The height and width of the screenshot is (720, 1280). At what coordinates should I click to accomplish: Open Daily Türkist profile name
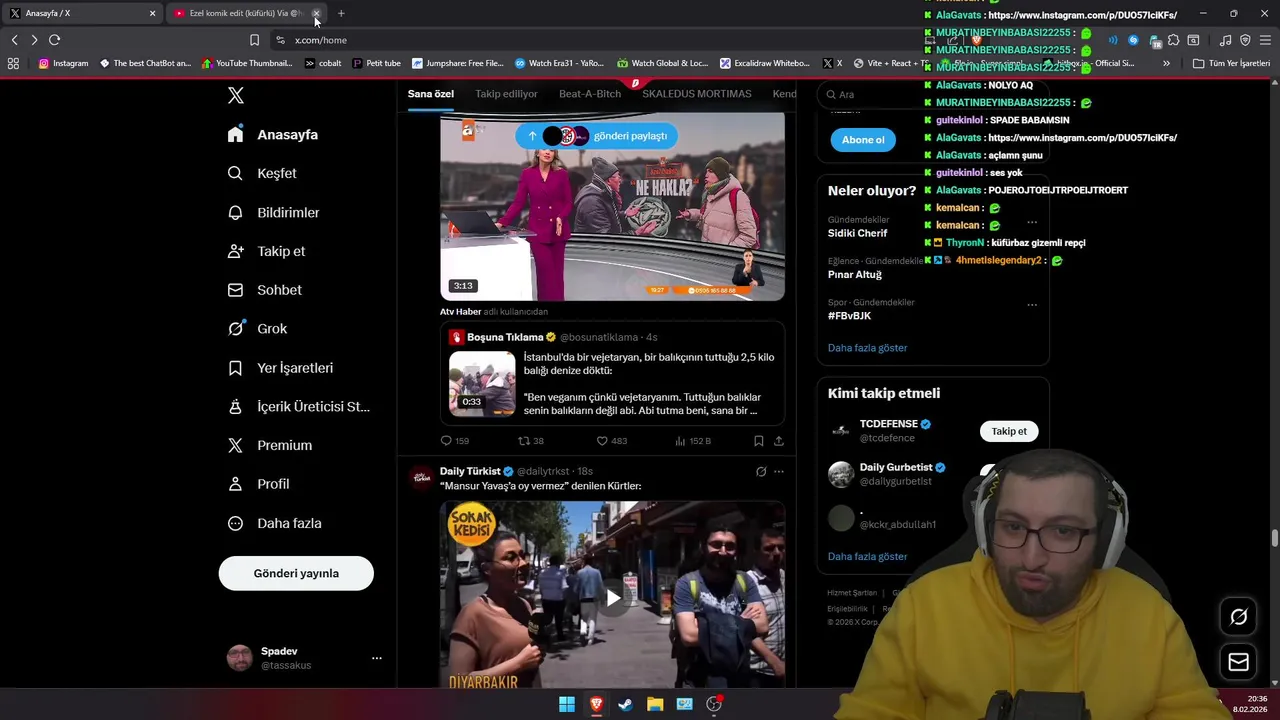[470, 471]
